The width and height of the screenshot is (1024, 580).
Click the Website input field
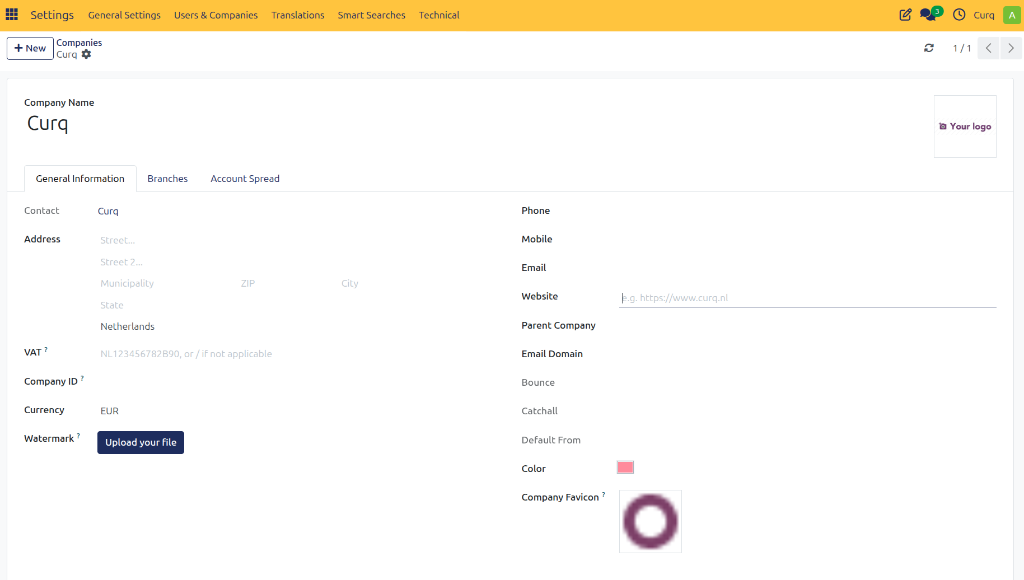click(807, 298)
